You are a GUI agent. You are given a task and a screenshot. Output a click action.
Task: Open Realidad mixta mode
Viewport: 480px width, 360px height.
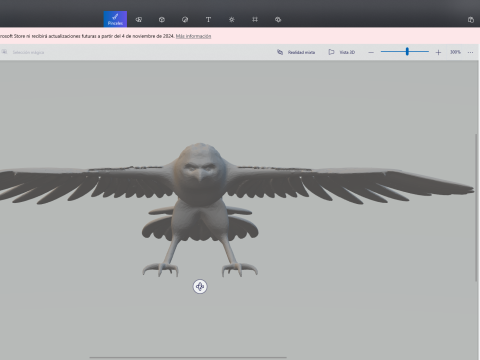(296, 52)
